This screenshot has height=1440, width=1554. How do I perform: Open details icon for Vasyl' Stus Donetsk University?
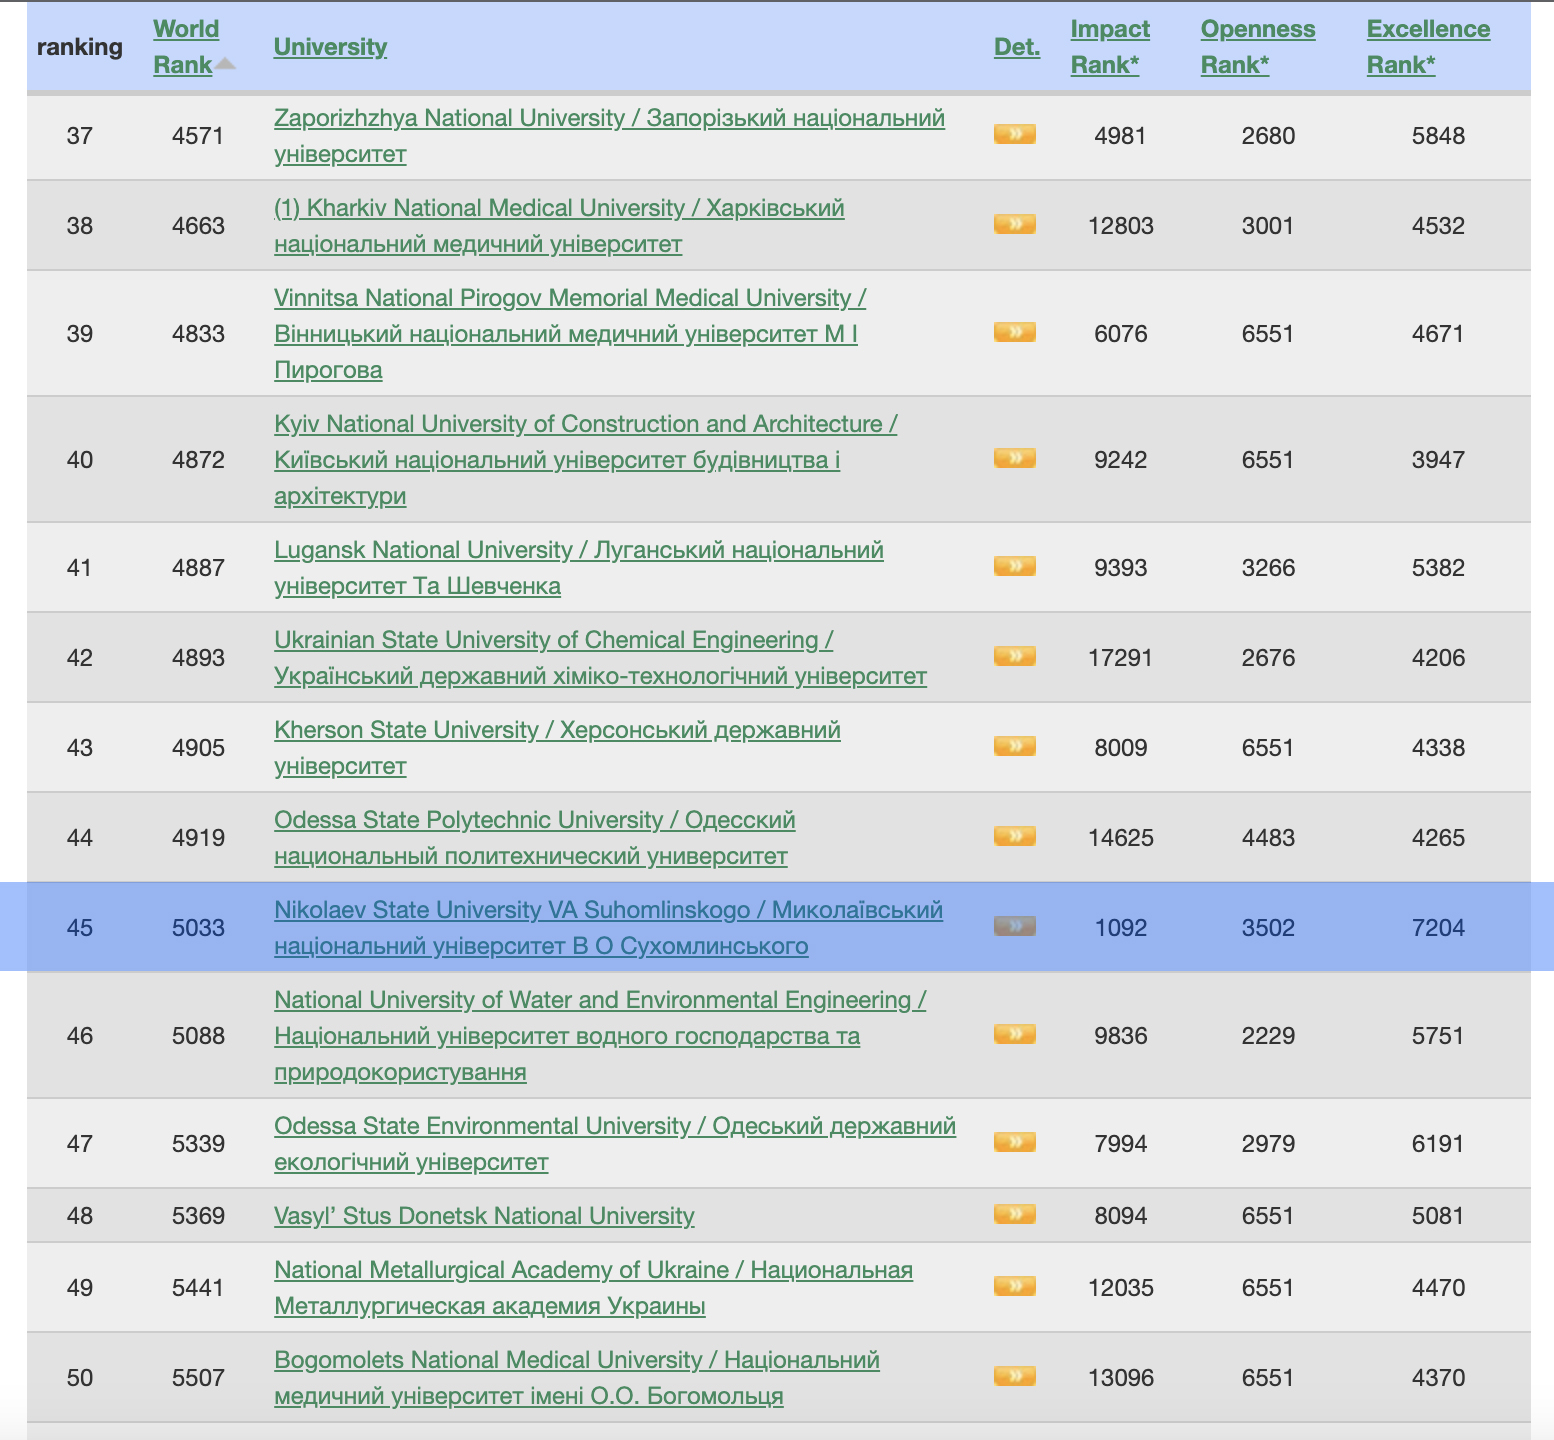coord(1014,1214)
